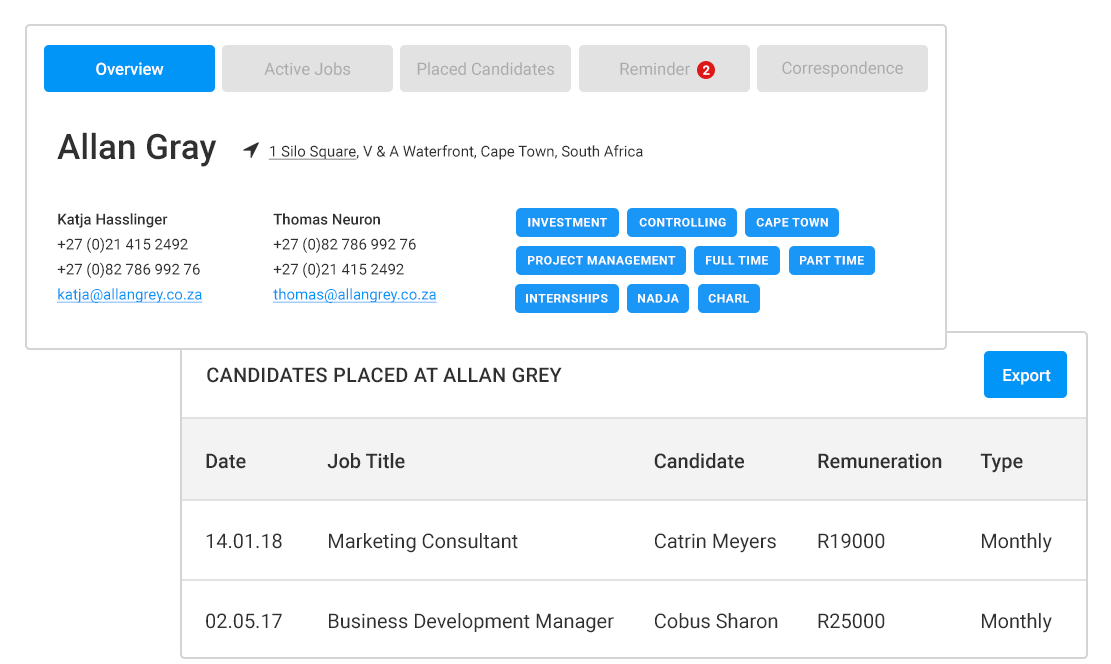The height and width of the screenshot is (664, 1111).
Task: Click the red reminder count badge
Action: tap(706, 70)
